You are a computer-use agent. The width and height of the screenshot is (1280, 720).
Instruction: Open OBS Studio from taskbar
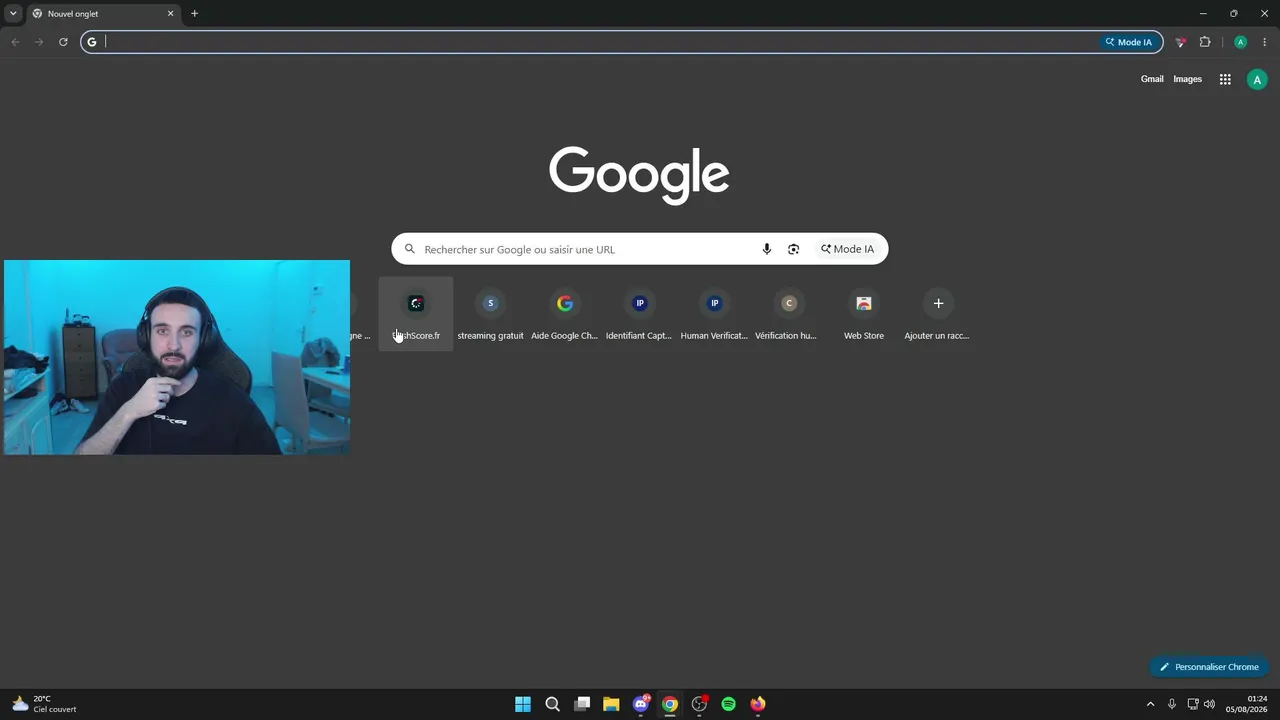[x=699, y=704]
